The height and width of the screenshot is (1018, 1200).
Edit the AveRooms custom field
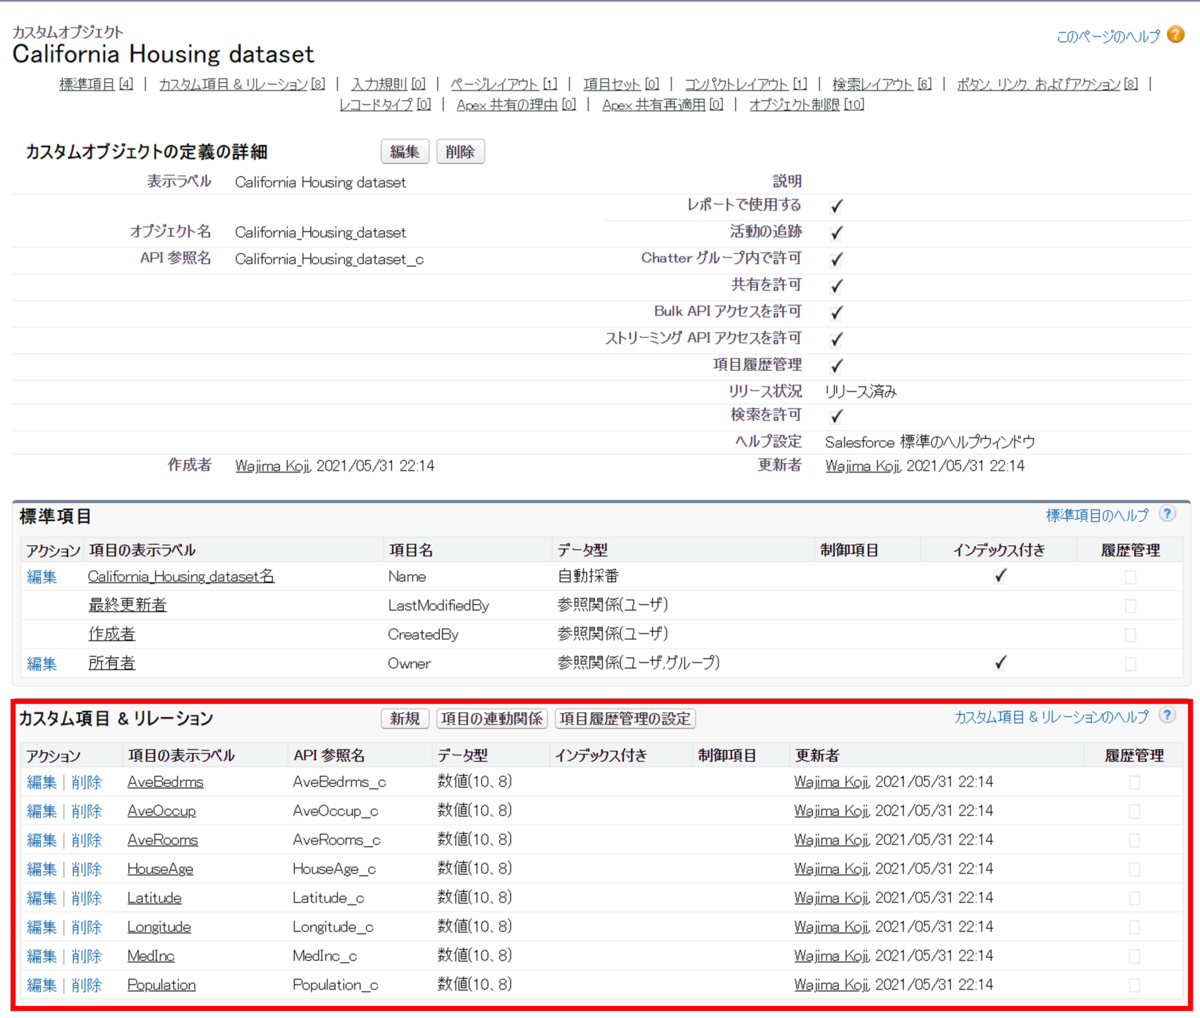point(42,840)
